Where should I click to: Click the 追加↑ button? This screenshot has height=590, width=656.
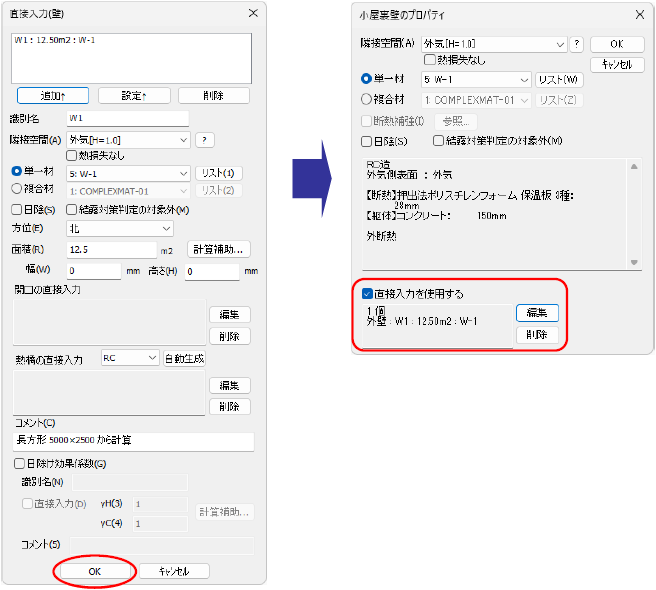[53, 95]
